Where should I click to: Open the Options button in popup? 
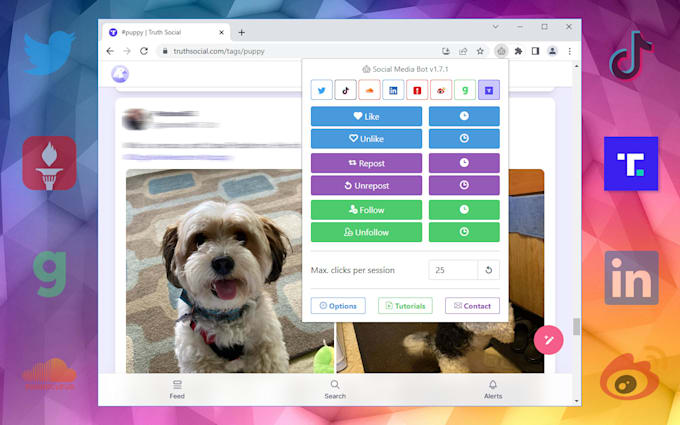[338, 306]
